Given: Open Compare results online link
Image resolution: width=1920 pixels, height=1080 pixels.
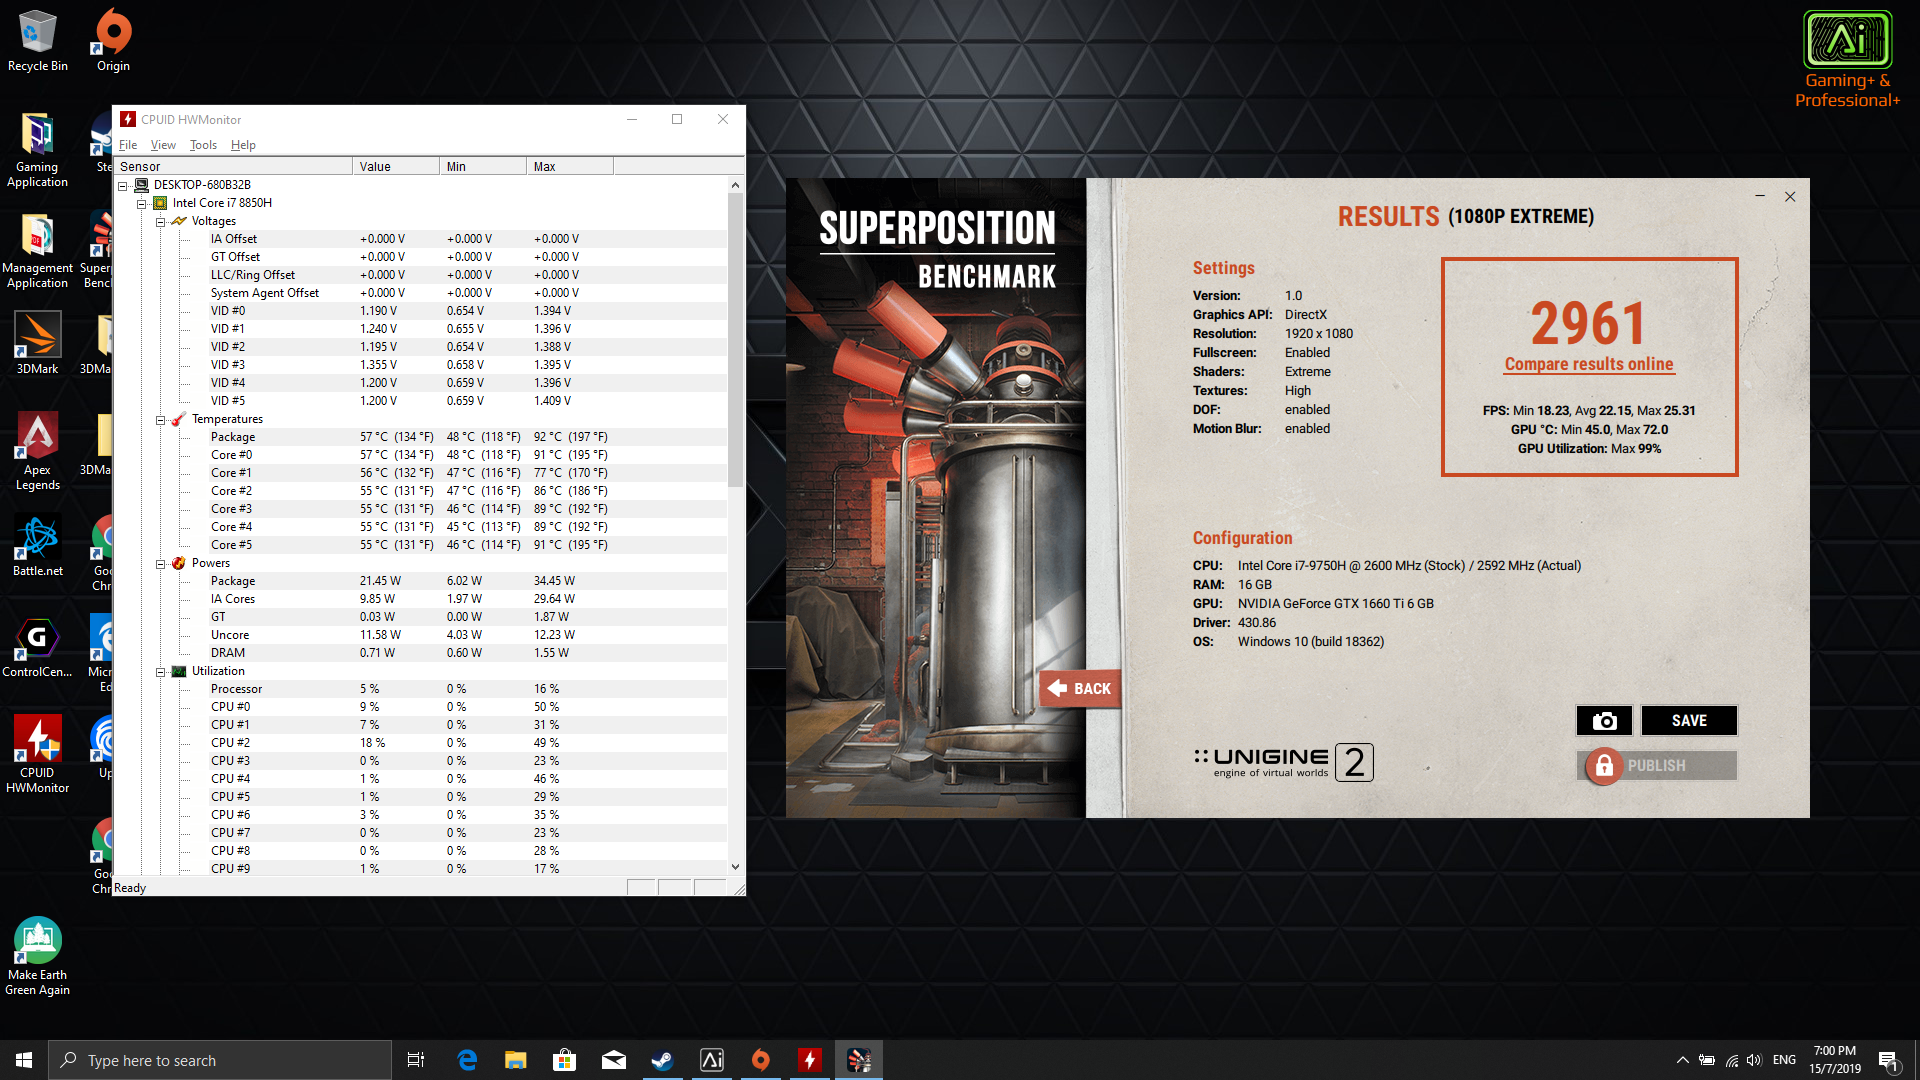Looking at the screenshot, I should pos(1589,364).
